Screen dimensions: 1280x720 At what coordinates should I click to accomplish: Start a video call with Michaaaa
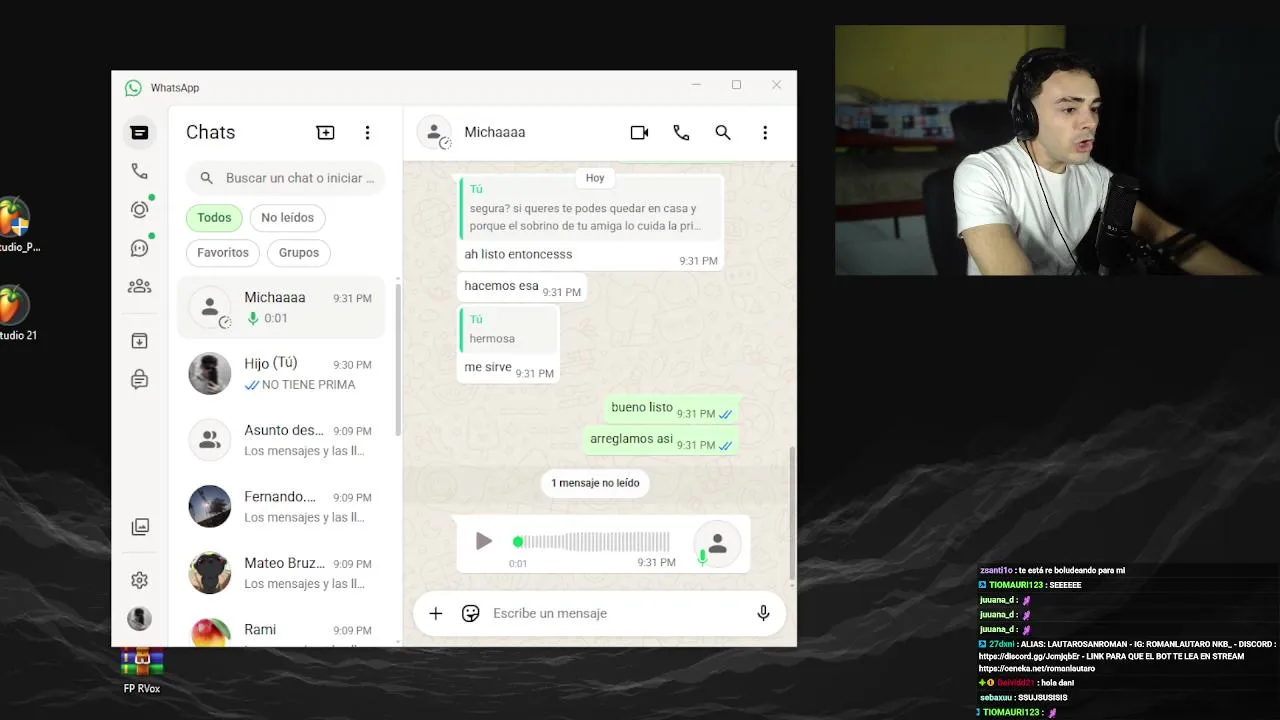(639, 132)
